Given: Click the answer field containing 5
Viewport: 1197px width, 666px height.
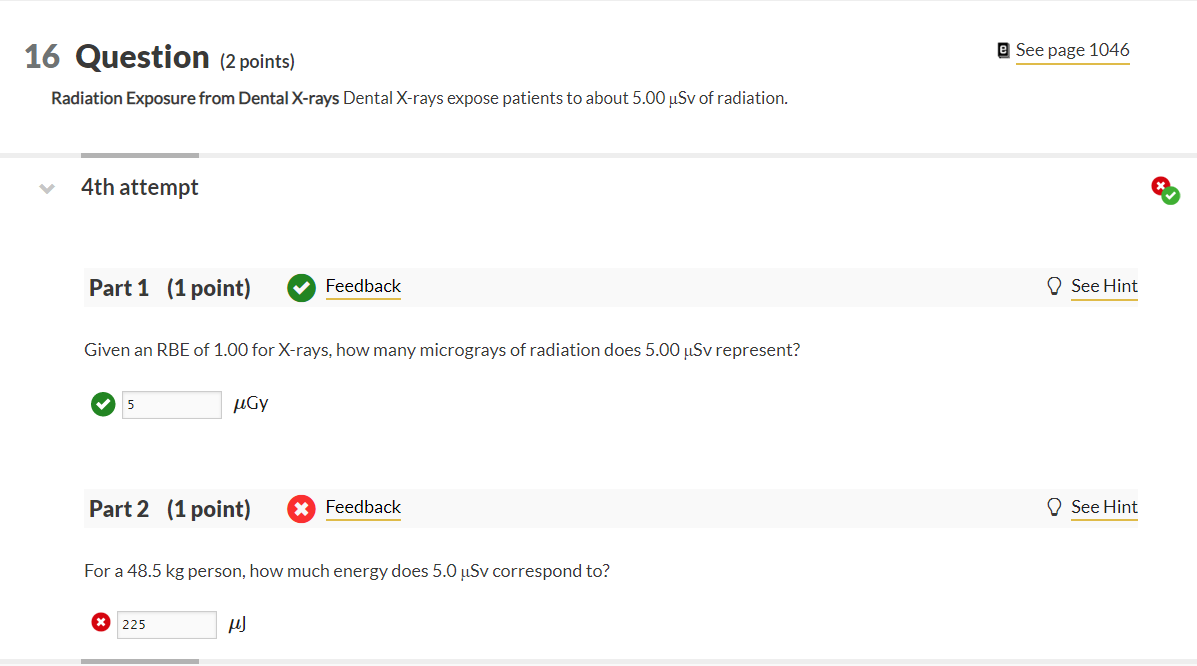Looking at the screenshot, I should click(171, 404).
